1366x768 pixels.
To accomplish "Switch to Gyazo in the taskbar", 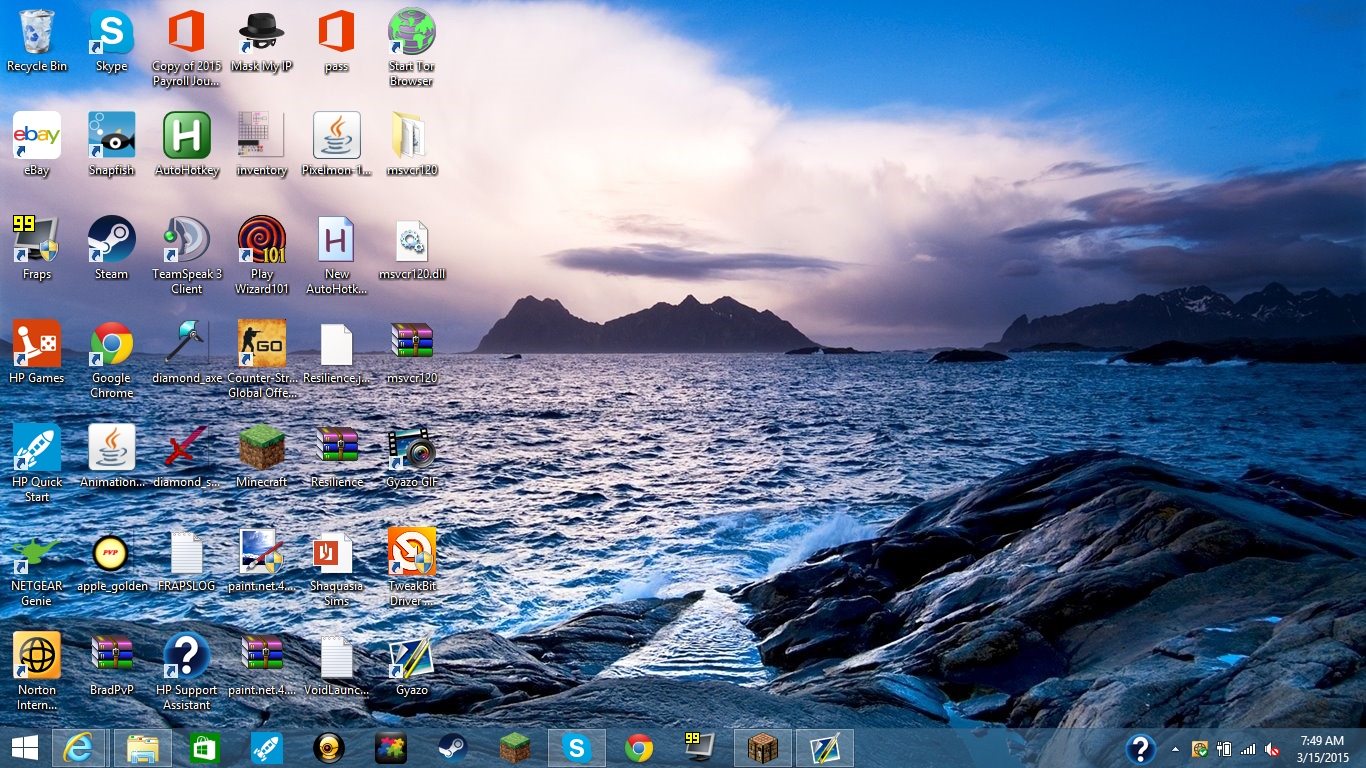I will tap(825, 747).
